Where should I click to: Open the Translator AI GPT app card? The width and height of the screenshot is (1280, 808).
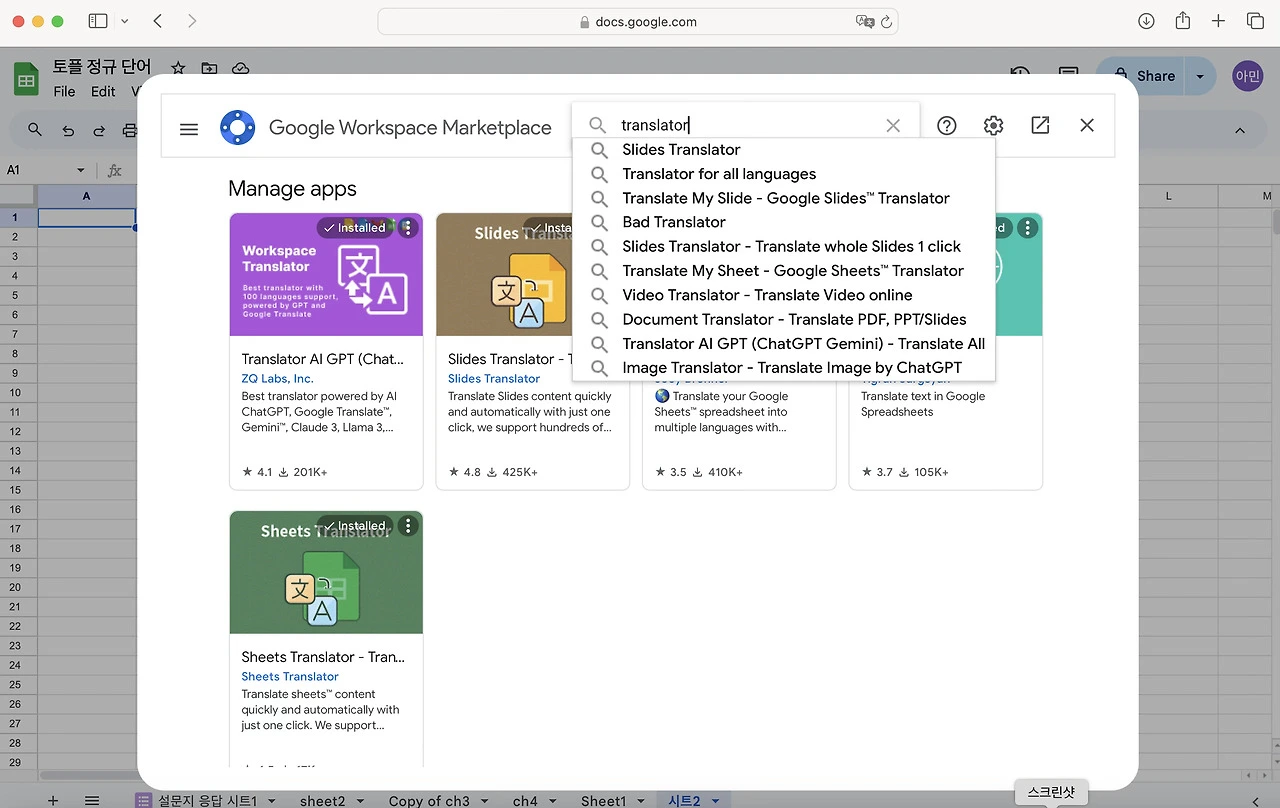coord(326,351)
